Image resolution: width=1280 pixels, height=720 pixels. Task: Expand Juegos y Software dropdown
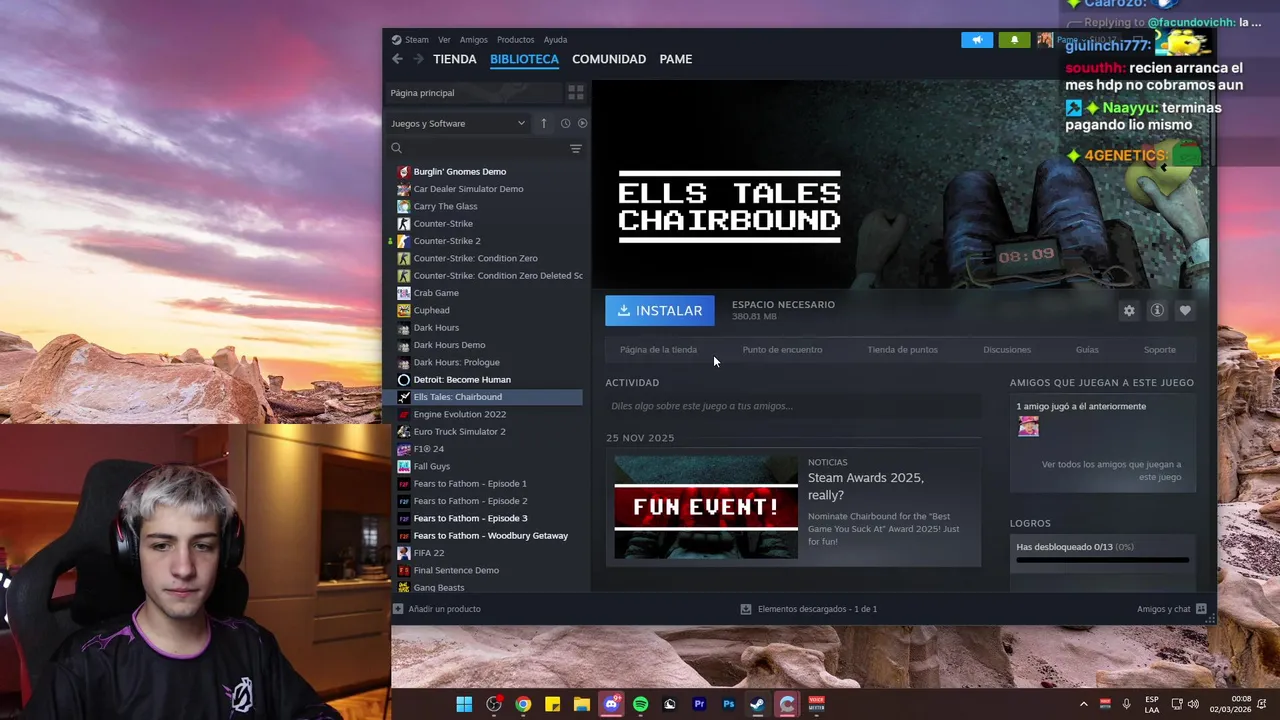(x=459, y=123)
